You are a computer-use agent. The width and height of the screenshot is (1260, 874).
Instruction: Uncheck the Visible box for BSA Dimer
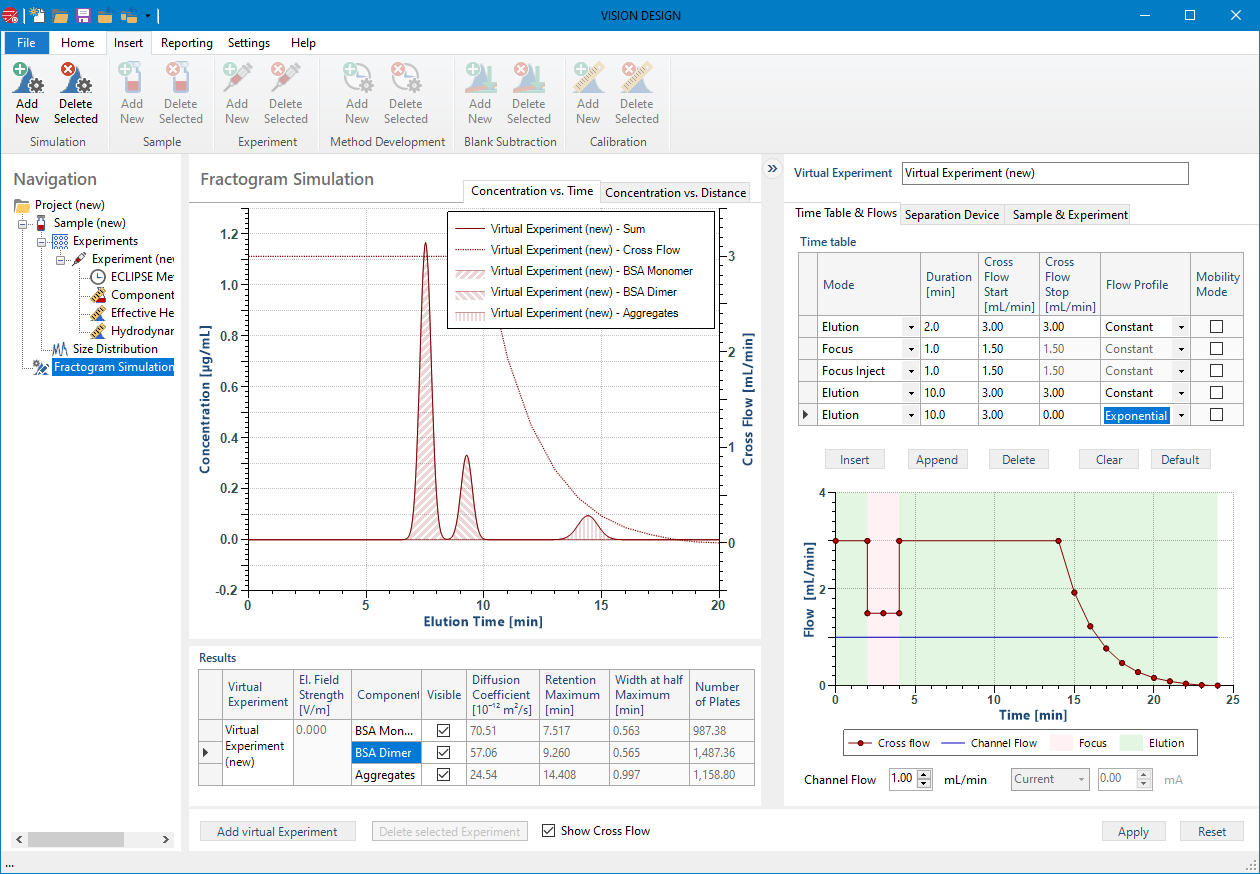coord(443,753)
